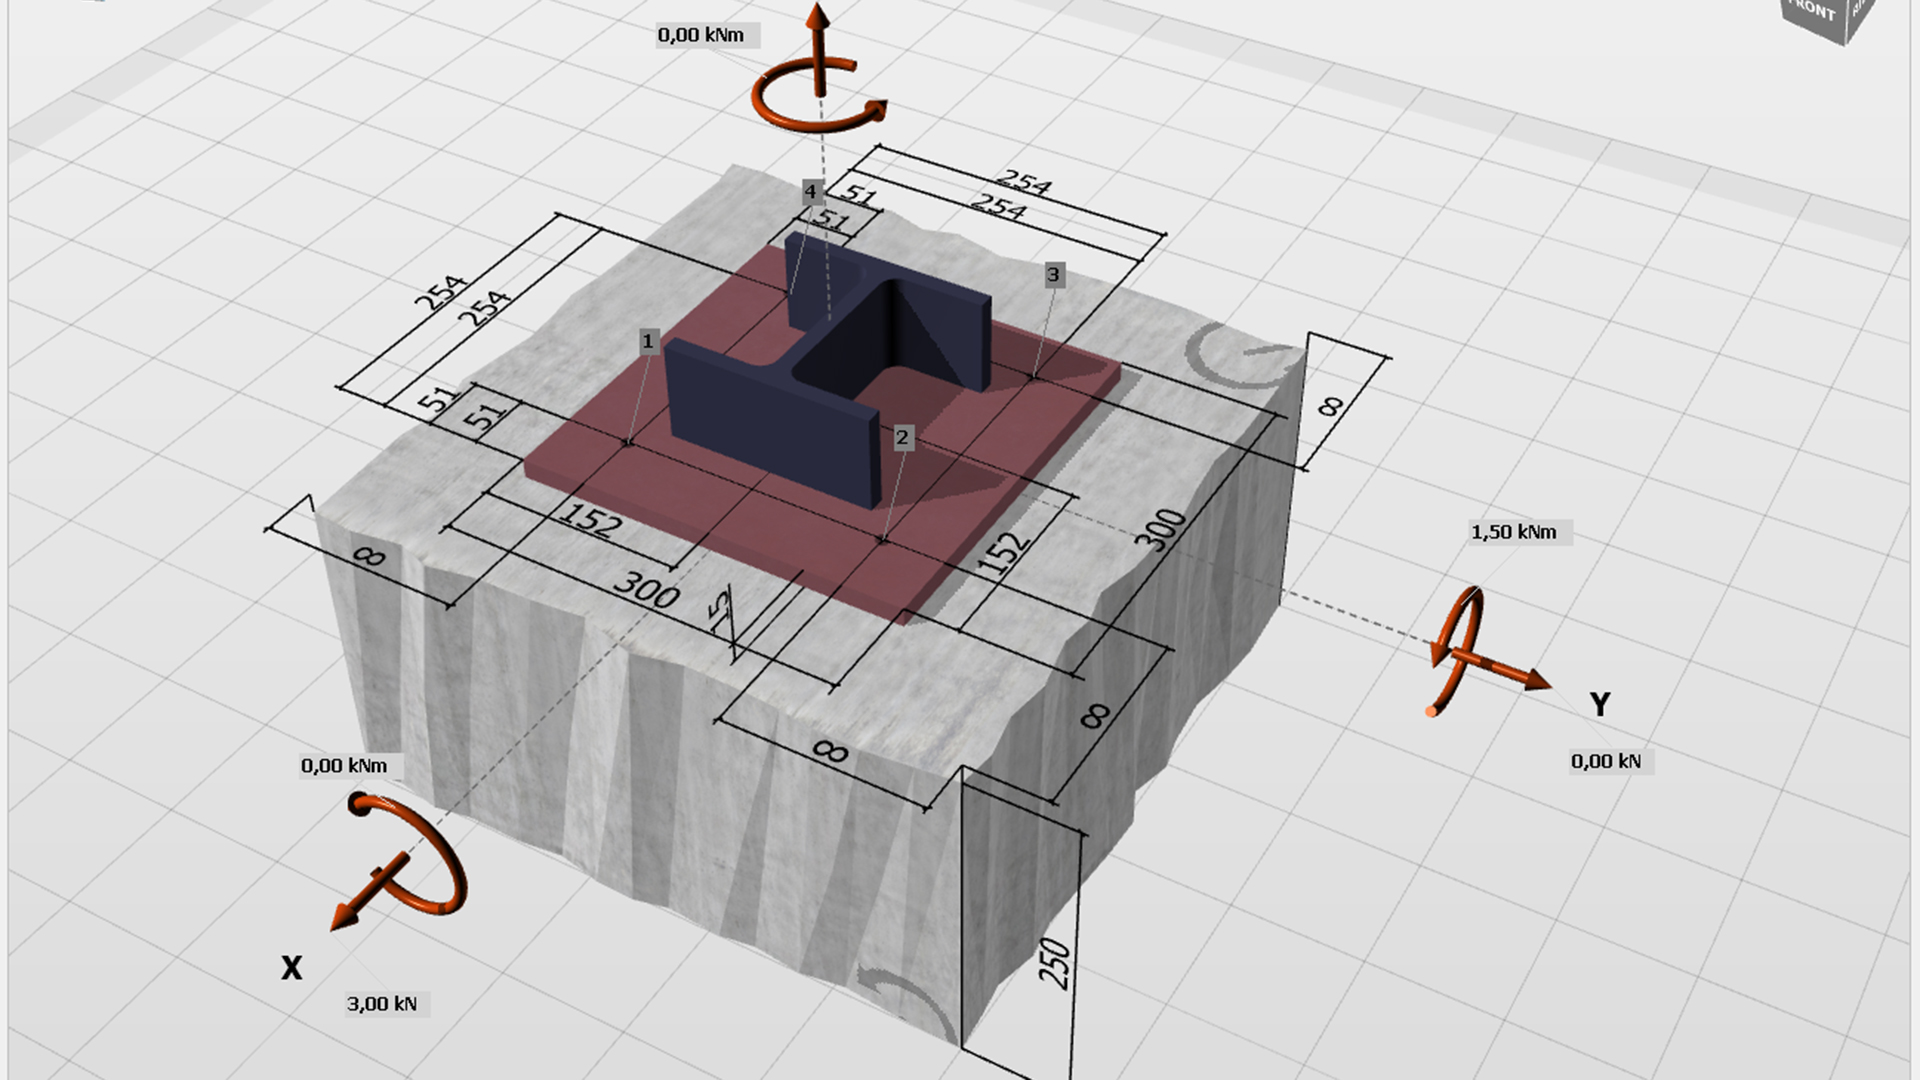Select anchor number 2 label

[902, 437]
